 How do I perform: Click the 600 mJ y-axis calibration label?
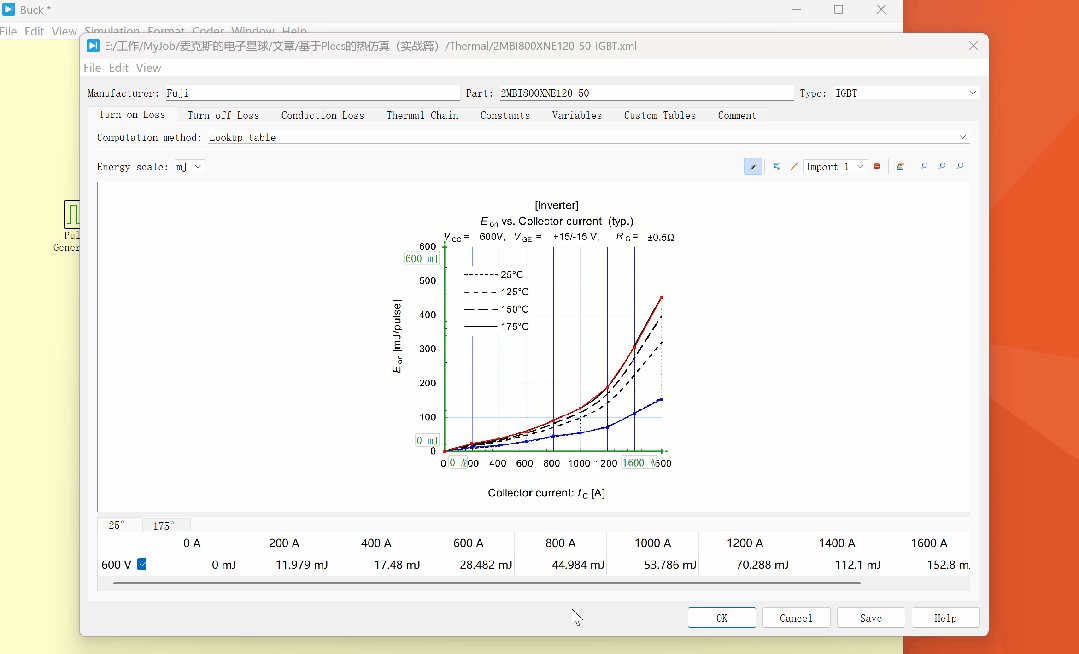[x=422, y=258]
